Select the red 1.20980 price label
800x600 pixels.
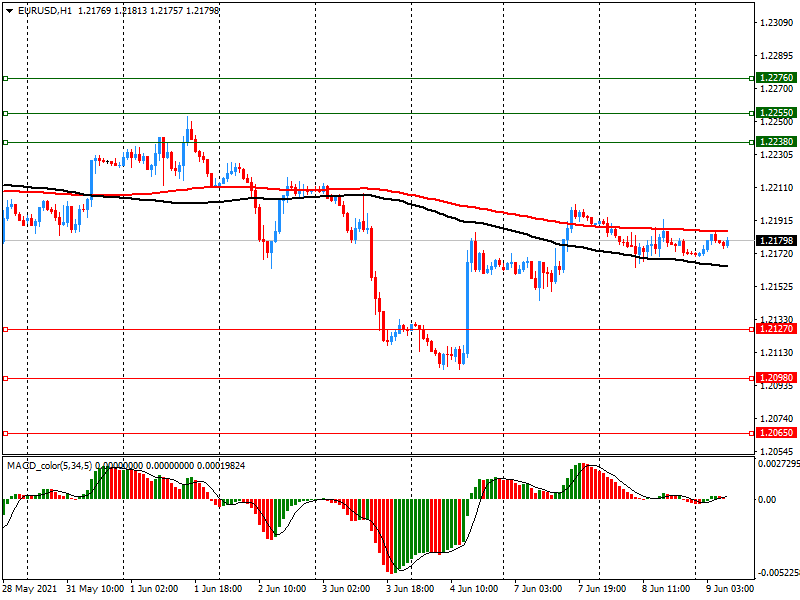pos(776,378)
